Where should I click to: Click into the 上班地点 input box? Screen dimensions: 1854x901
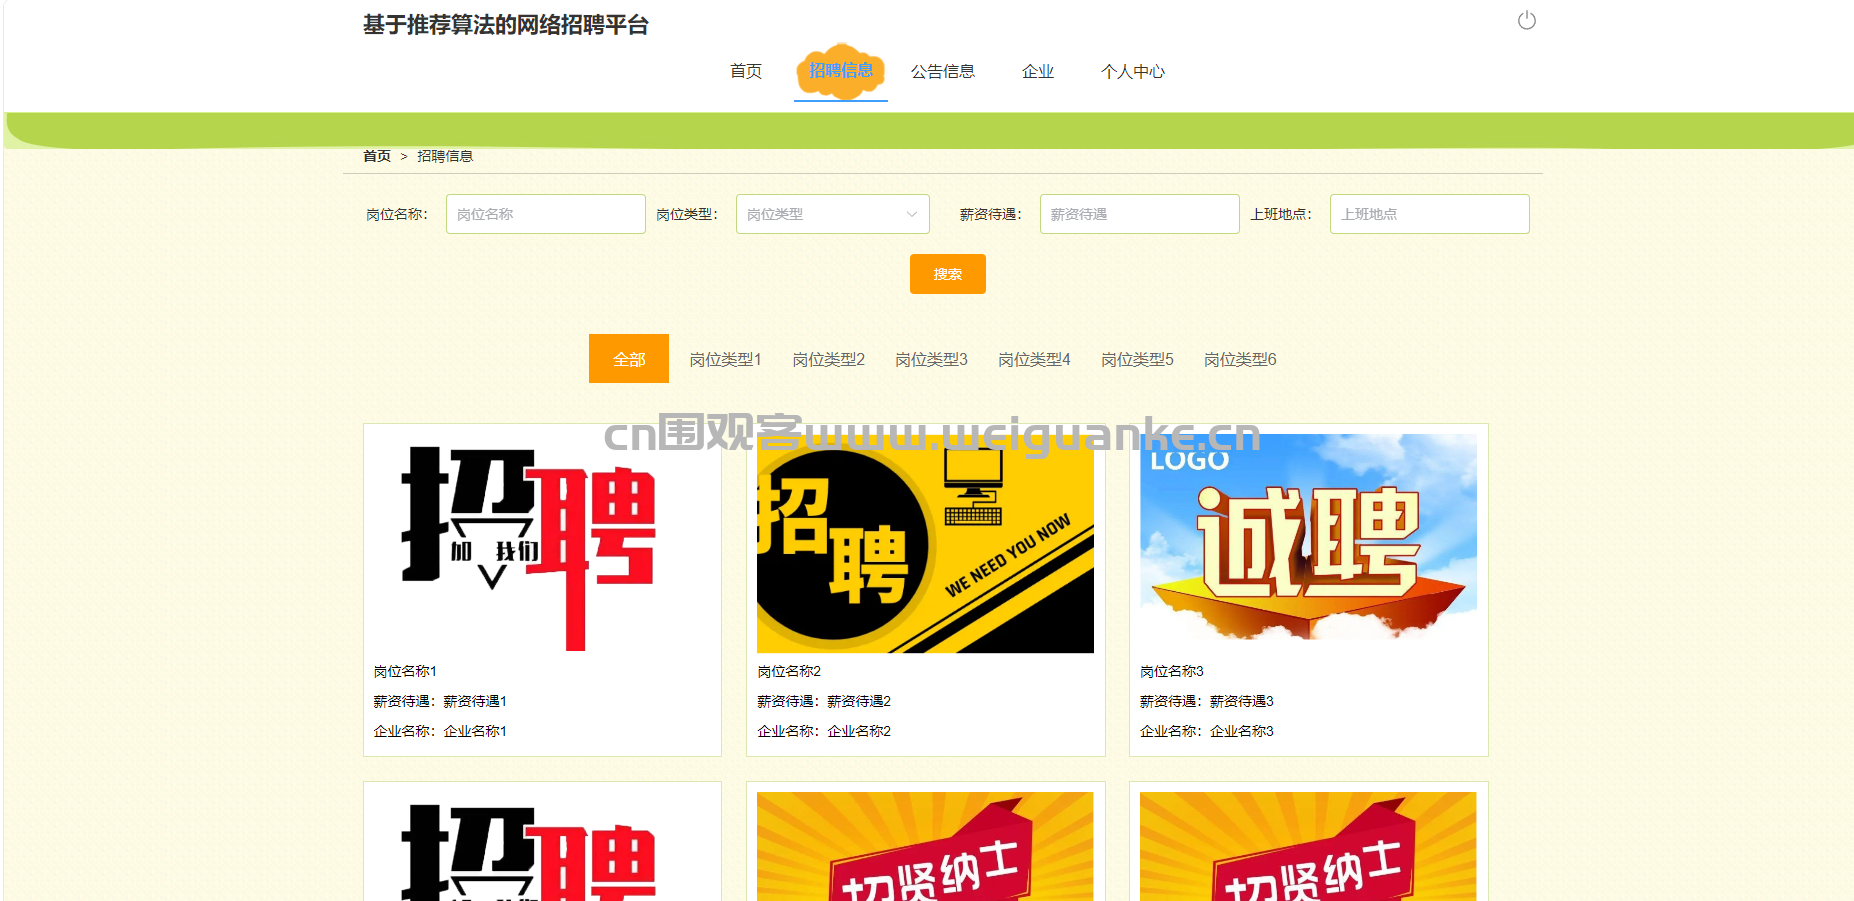click(1429, 214)
